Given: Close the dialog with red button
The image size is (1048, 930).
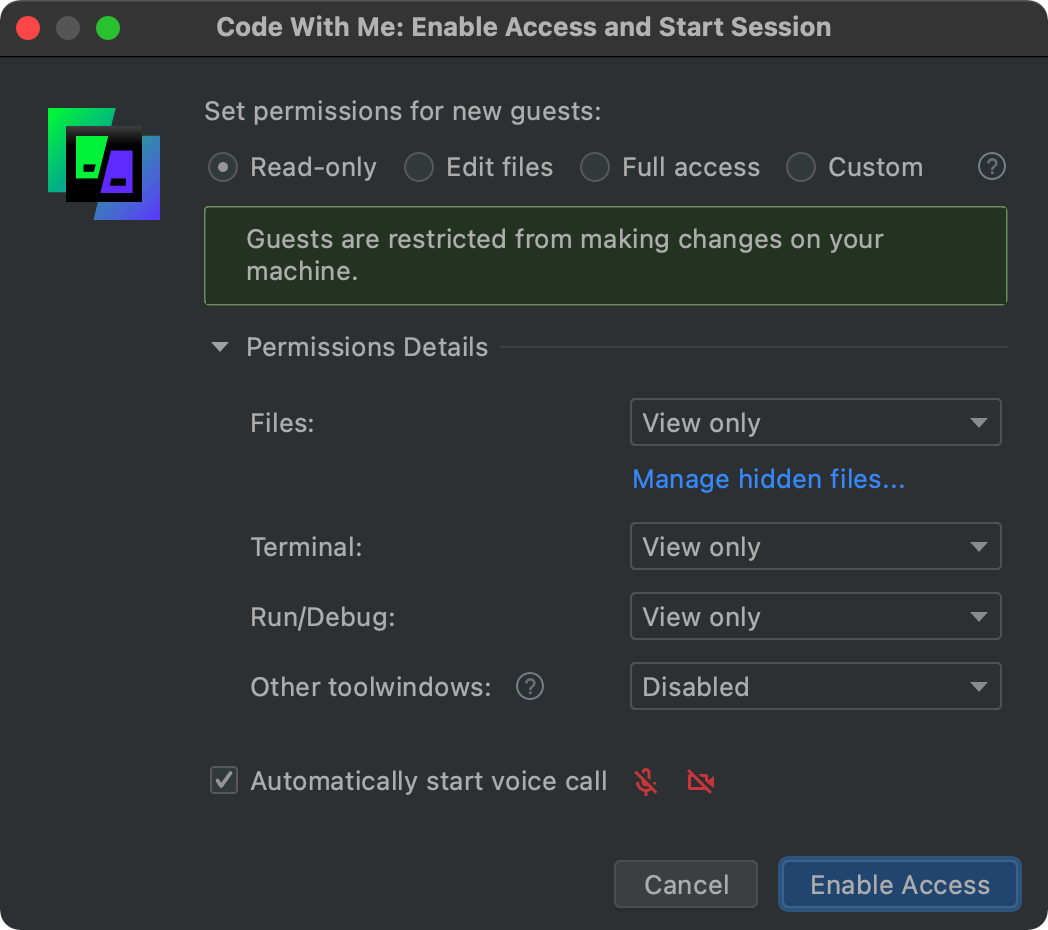Looking at the screenshot, I should (28, 28).
